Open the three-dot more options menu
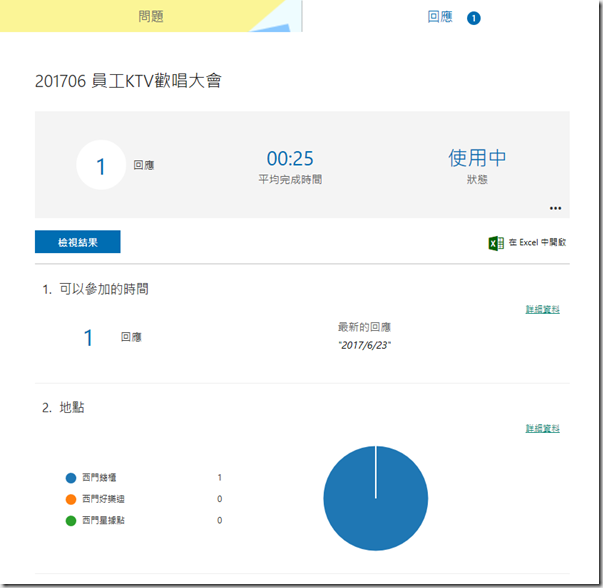This screenshot has width=603, height=588. (x=555, y=209)
